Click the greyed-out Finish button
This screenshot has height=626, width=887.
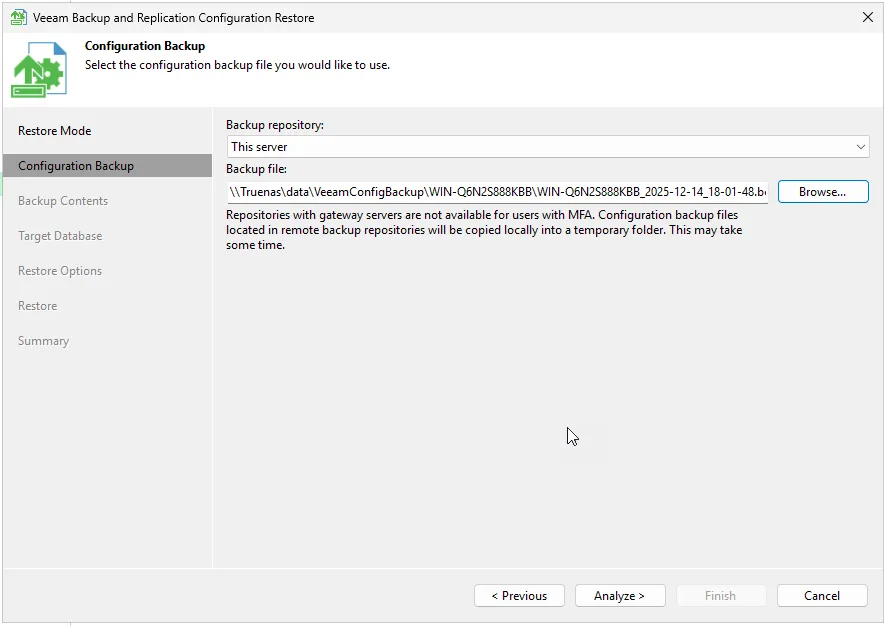tap(720, 596)
